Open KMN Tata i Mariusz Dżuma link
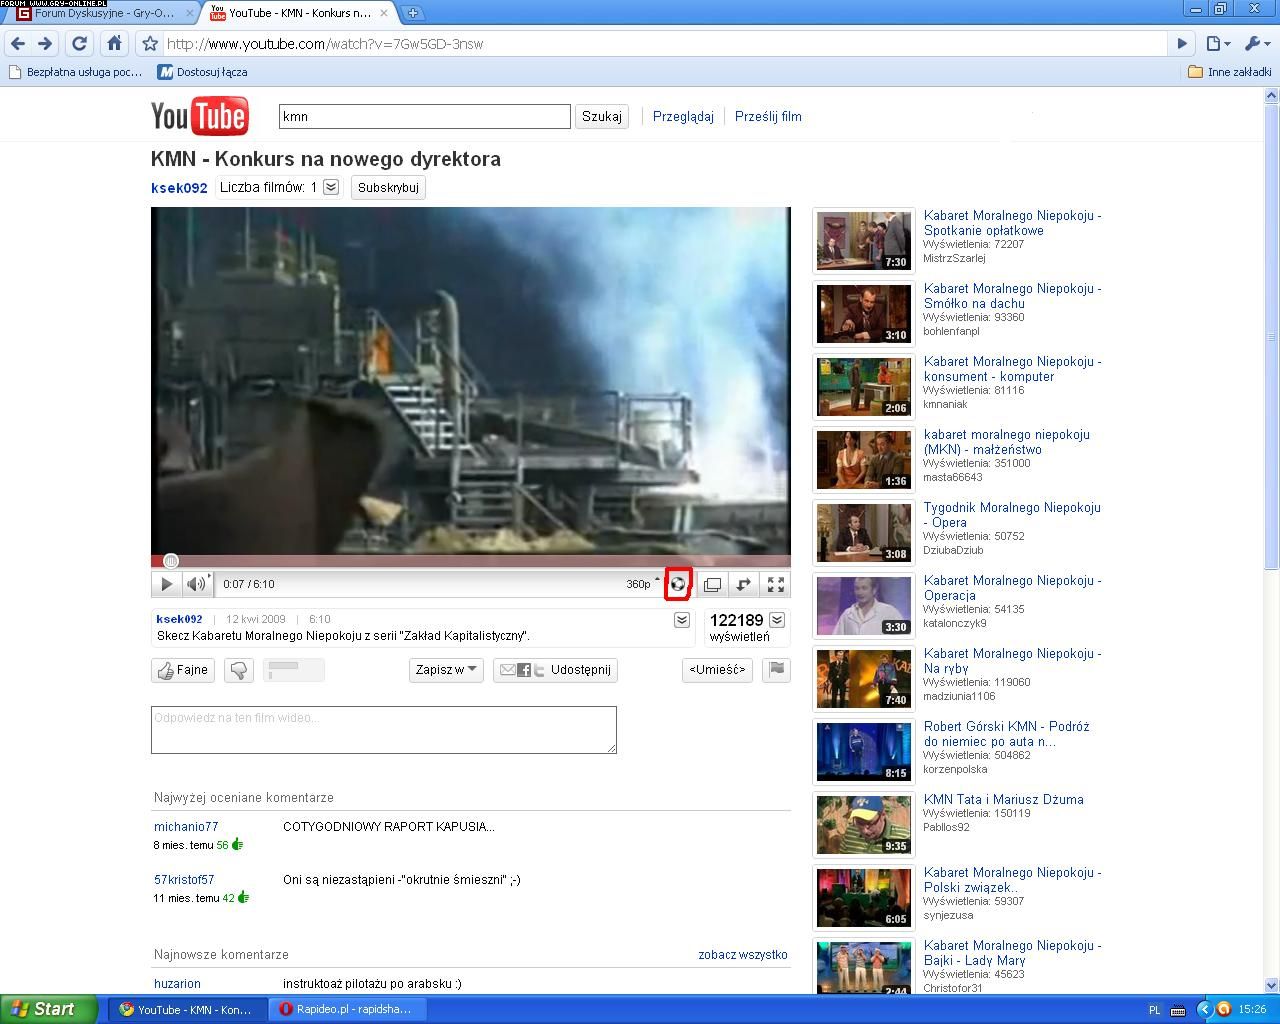The height and width of the screenshot is (1024, 1280). click(1004, 799)
